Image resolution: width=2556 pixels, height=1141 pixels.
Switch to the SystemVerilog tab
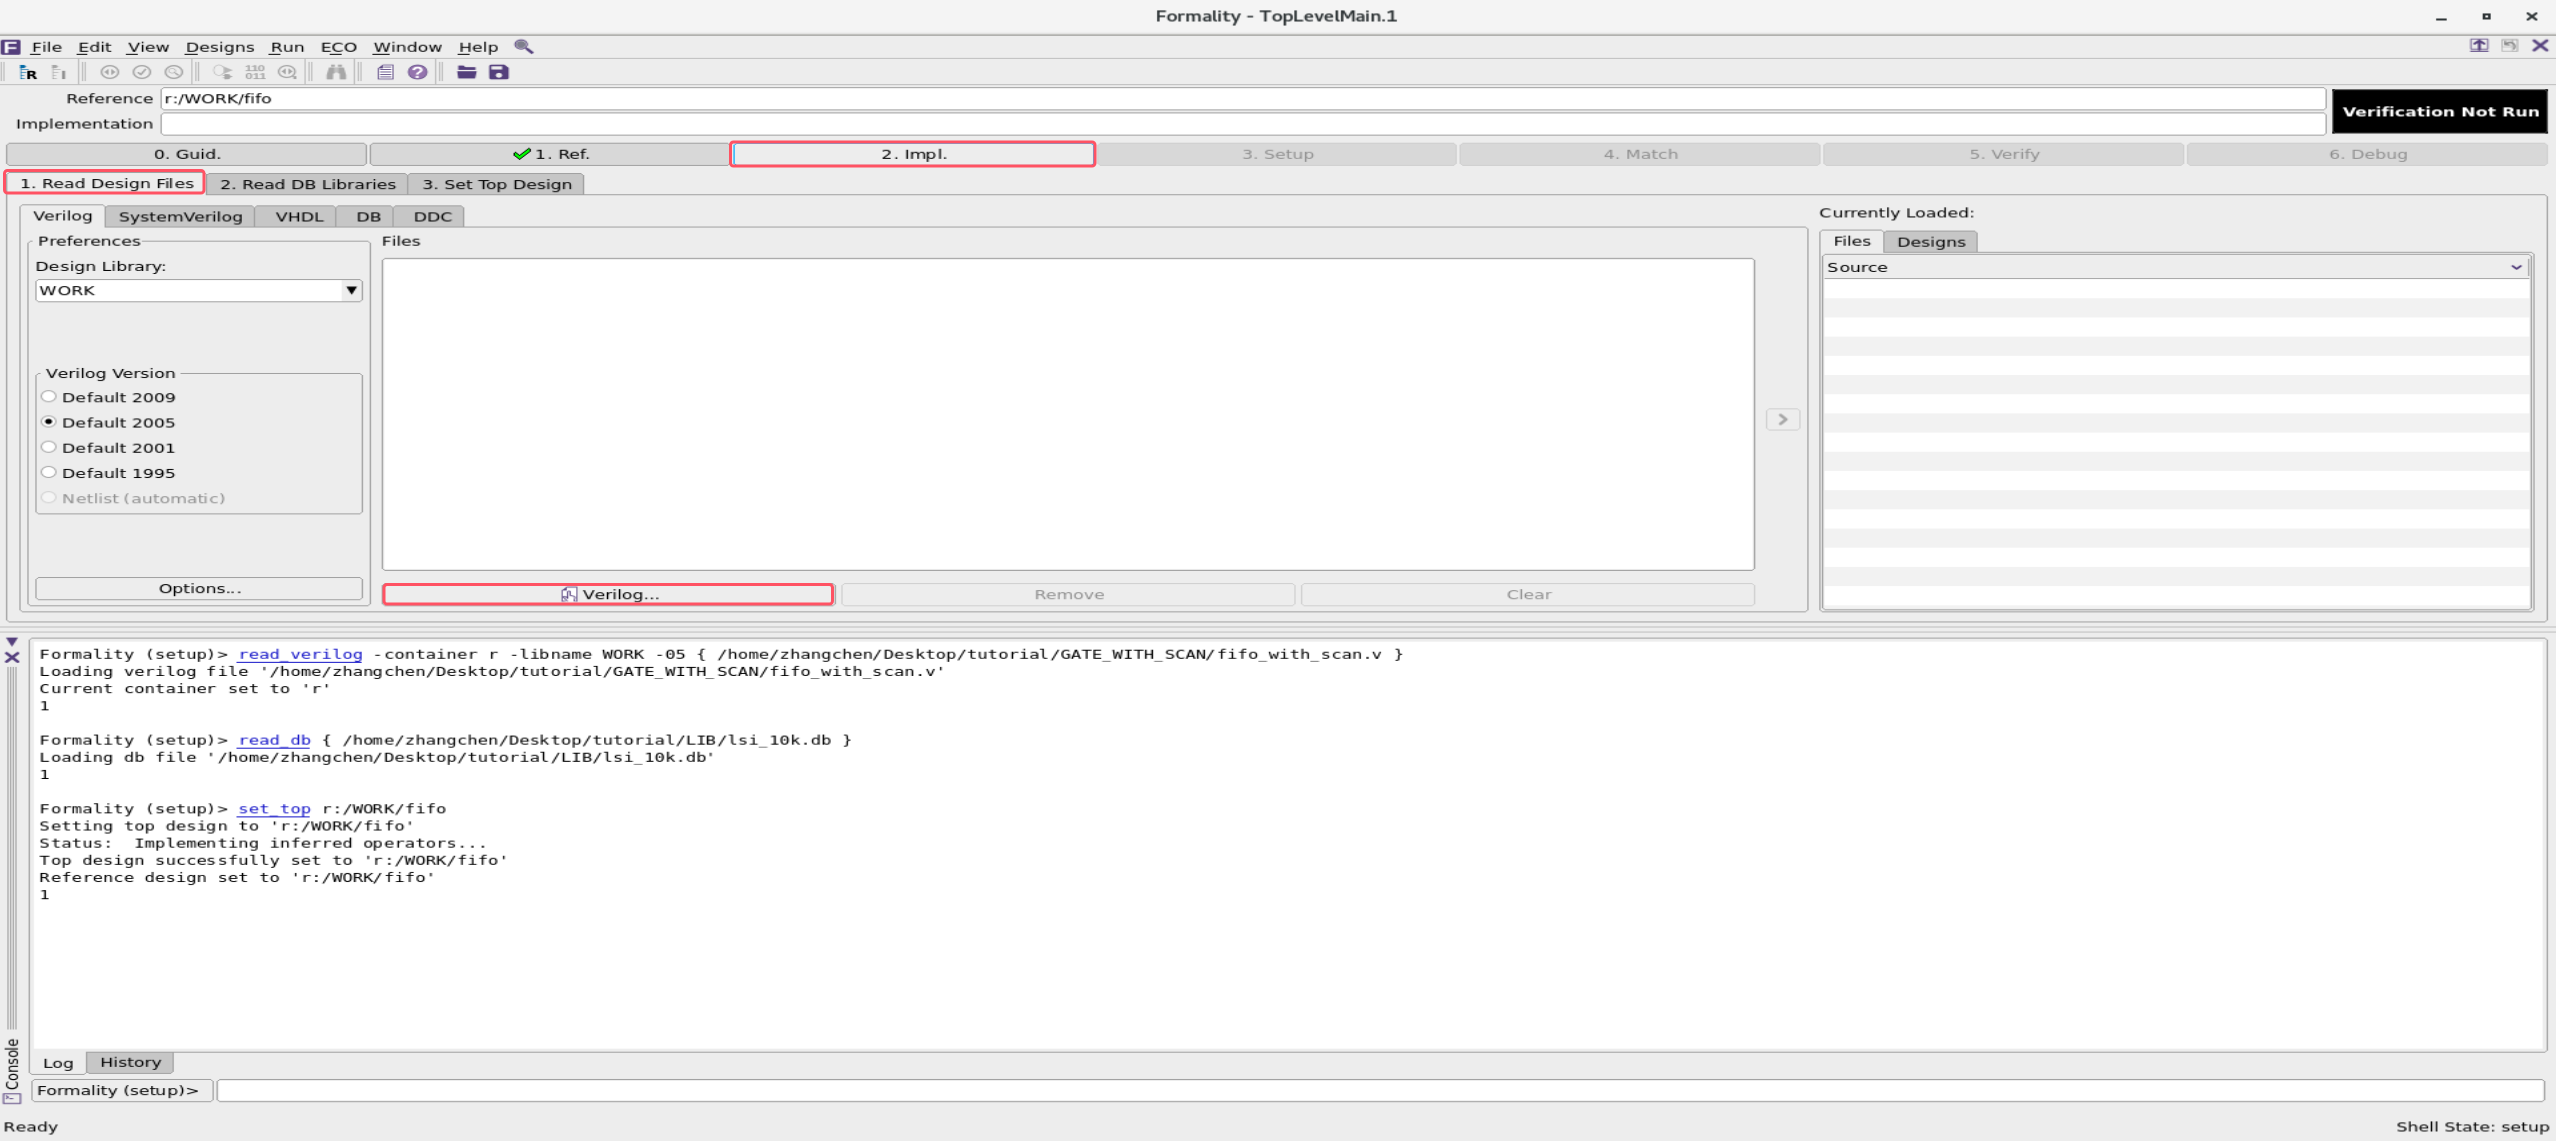click(180, 216)
